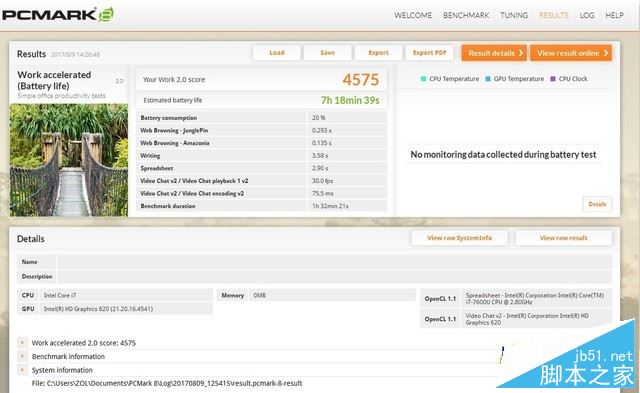Click Video Chat encoding v2 row
Screen dimensions: 640x393
tap(262, 193)
